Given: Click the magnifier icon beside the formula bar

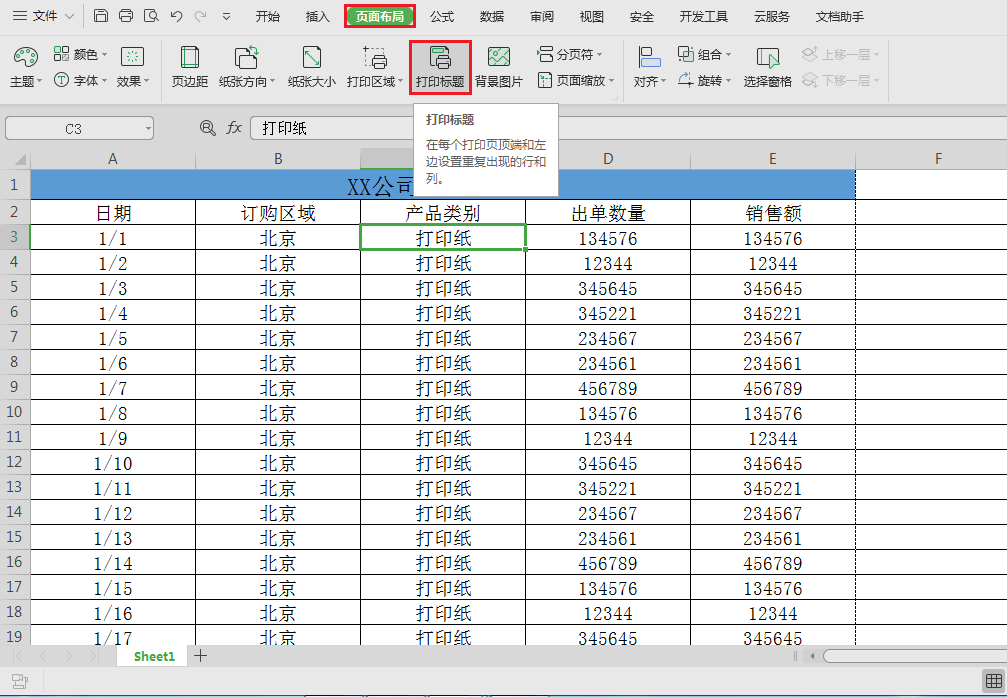Looking at the screenshot, I should (205, 128).
